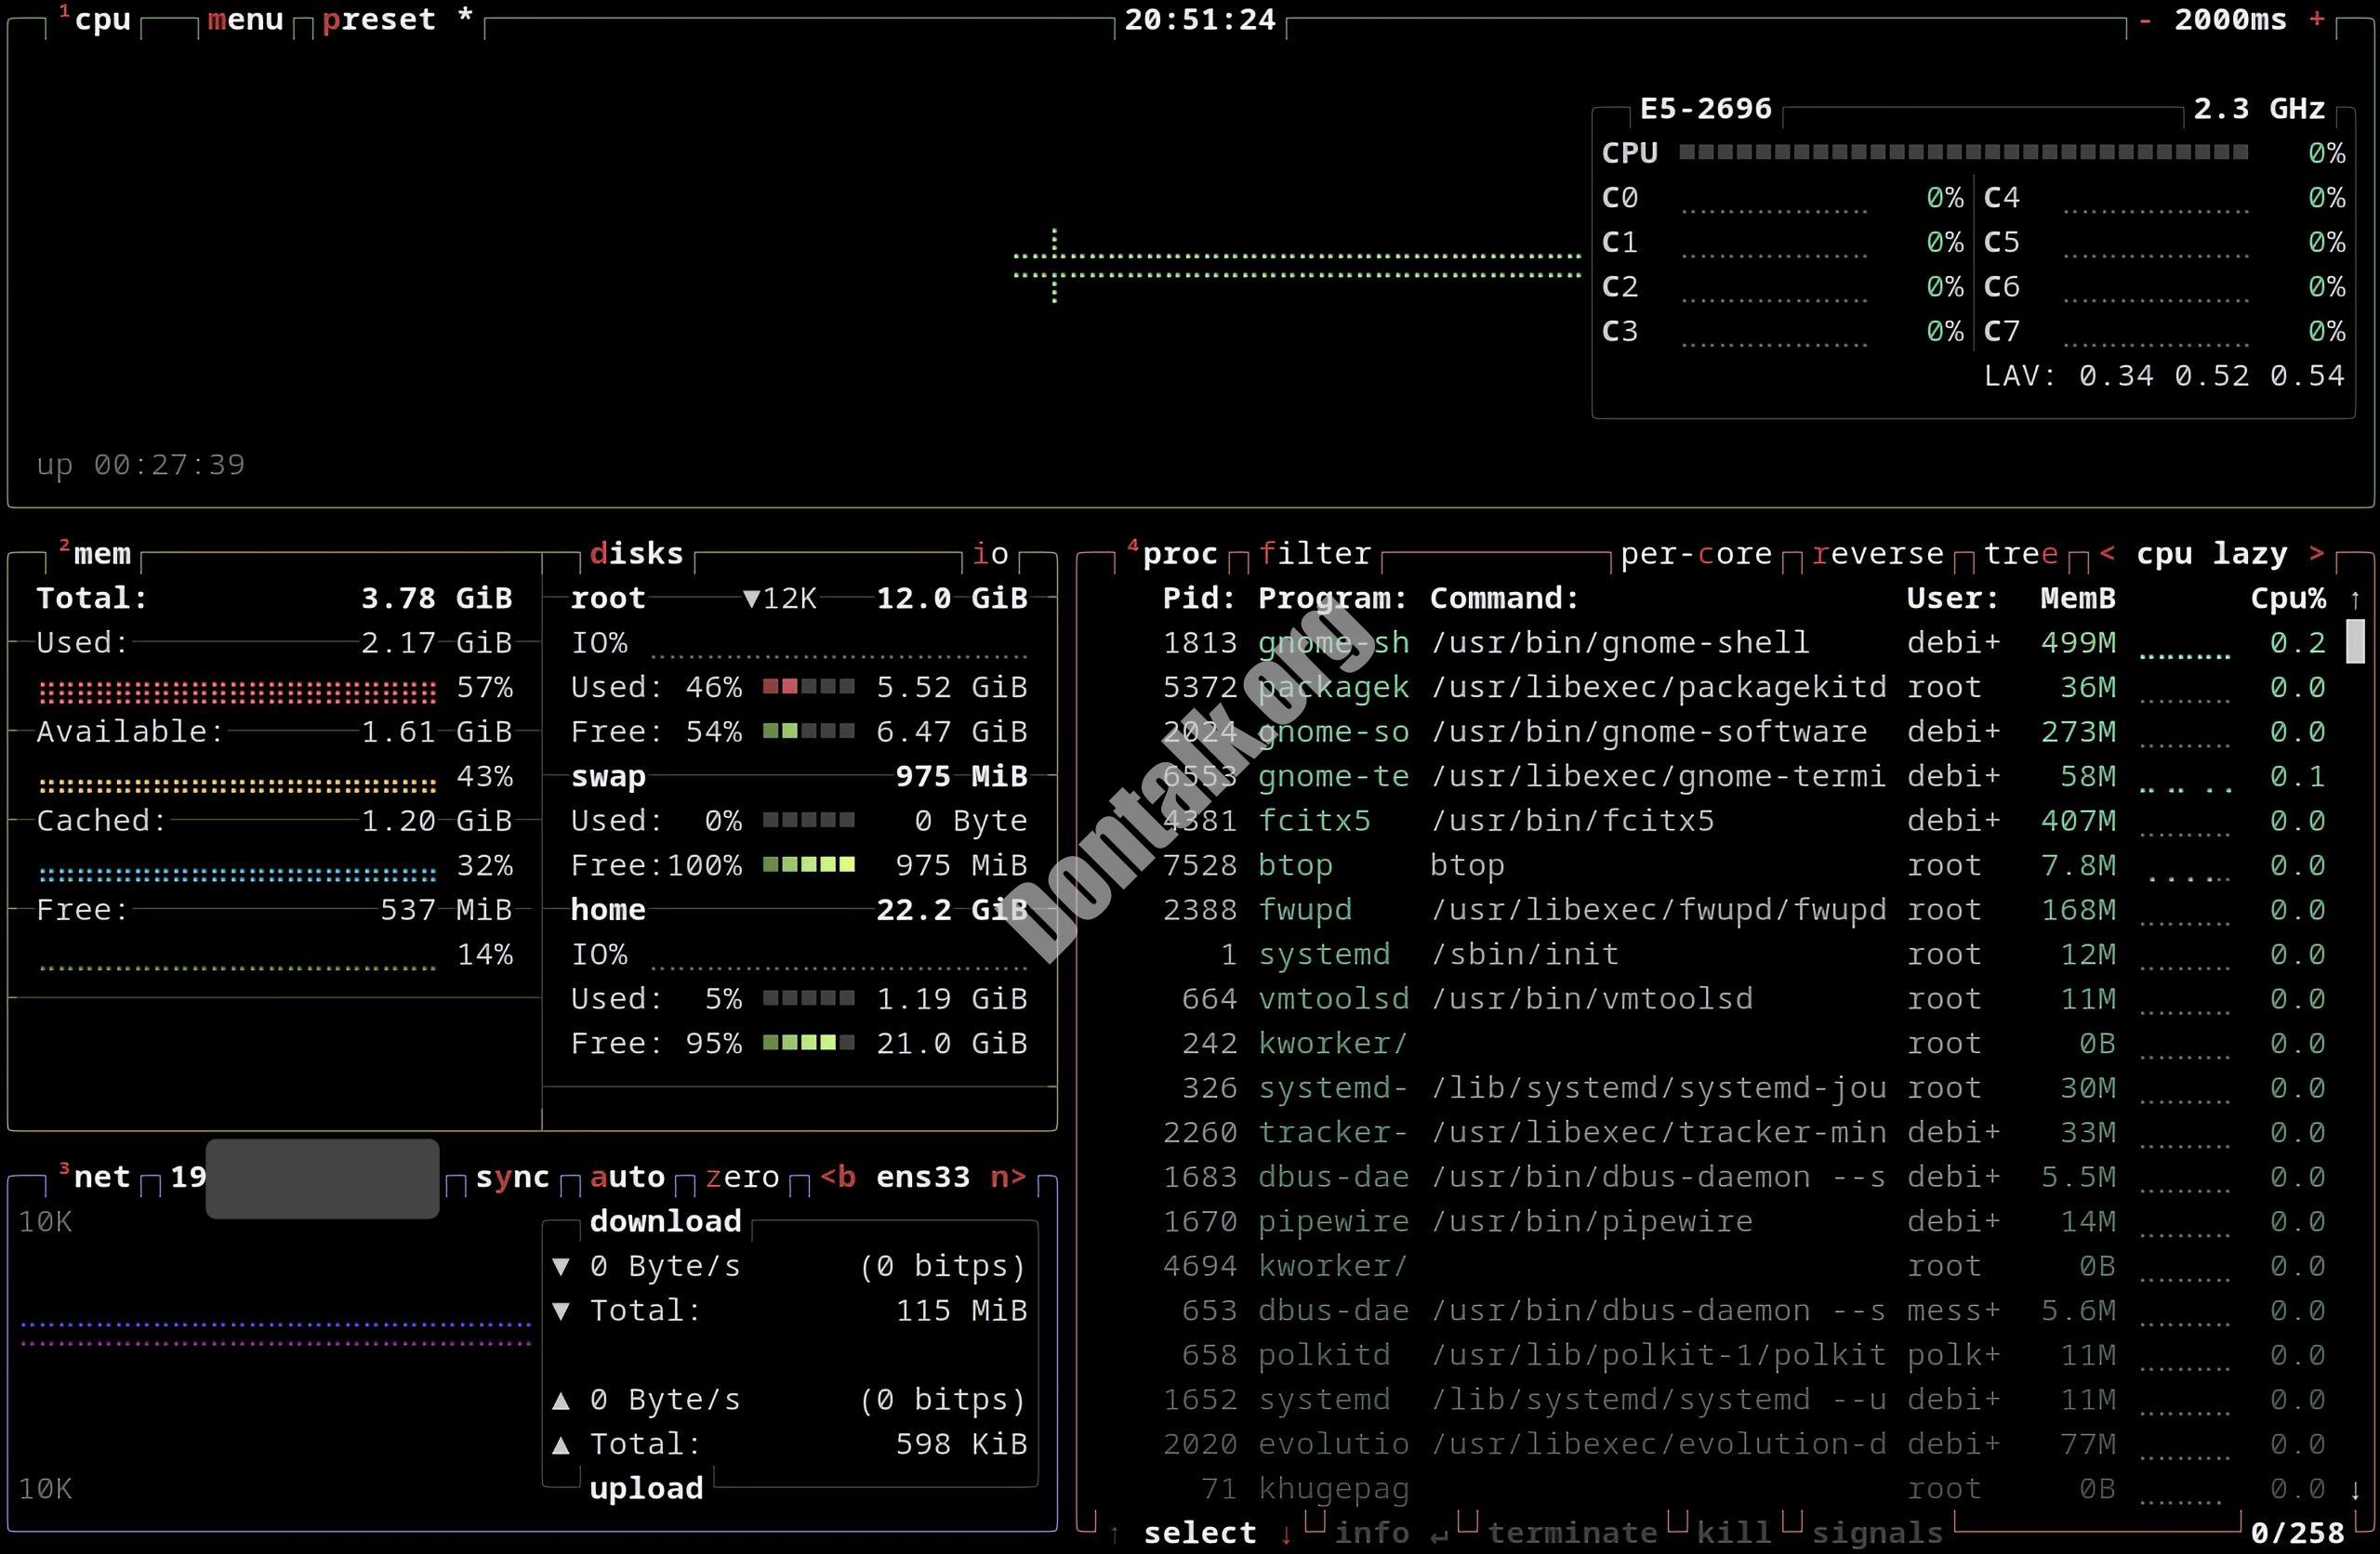Toggle per-core process CPU usage
This screenshot has width=2380, height=1554.
pos(1695,554)
